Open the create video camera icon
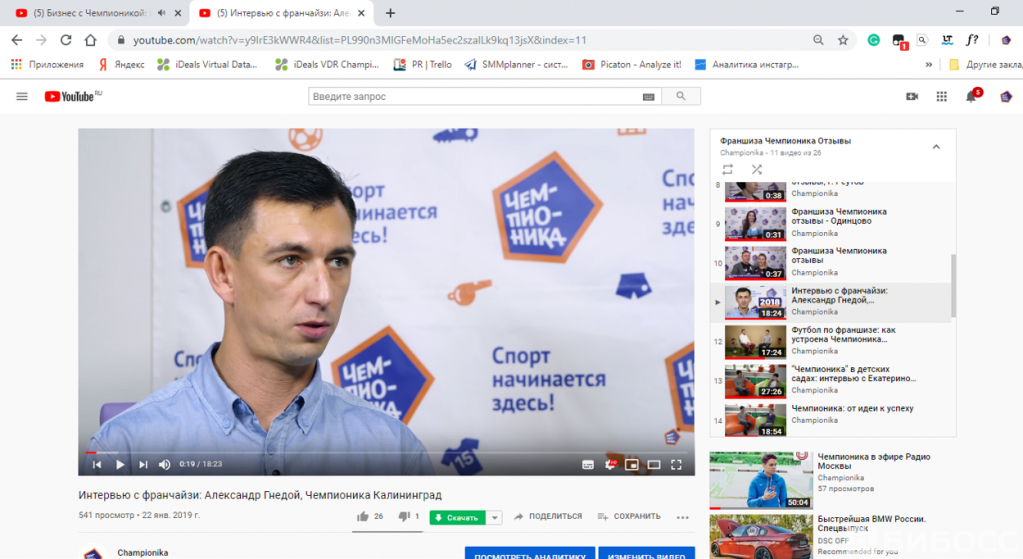 [x=912, y=97]
